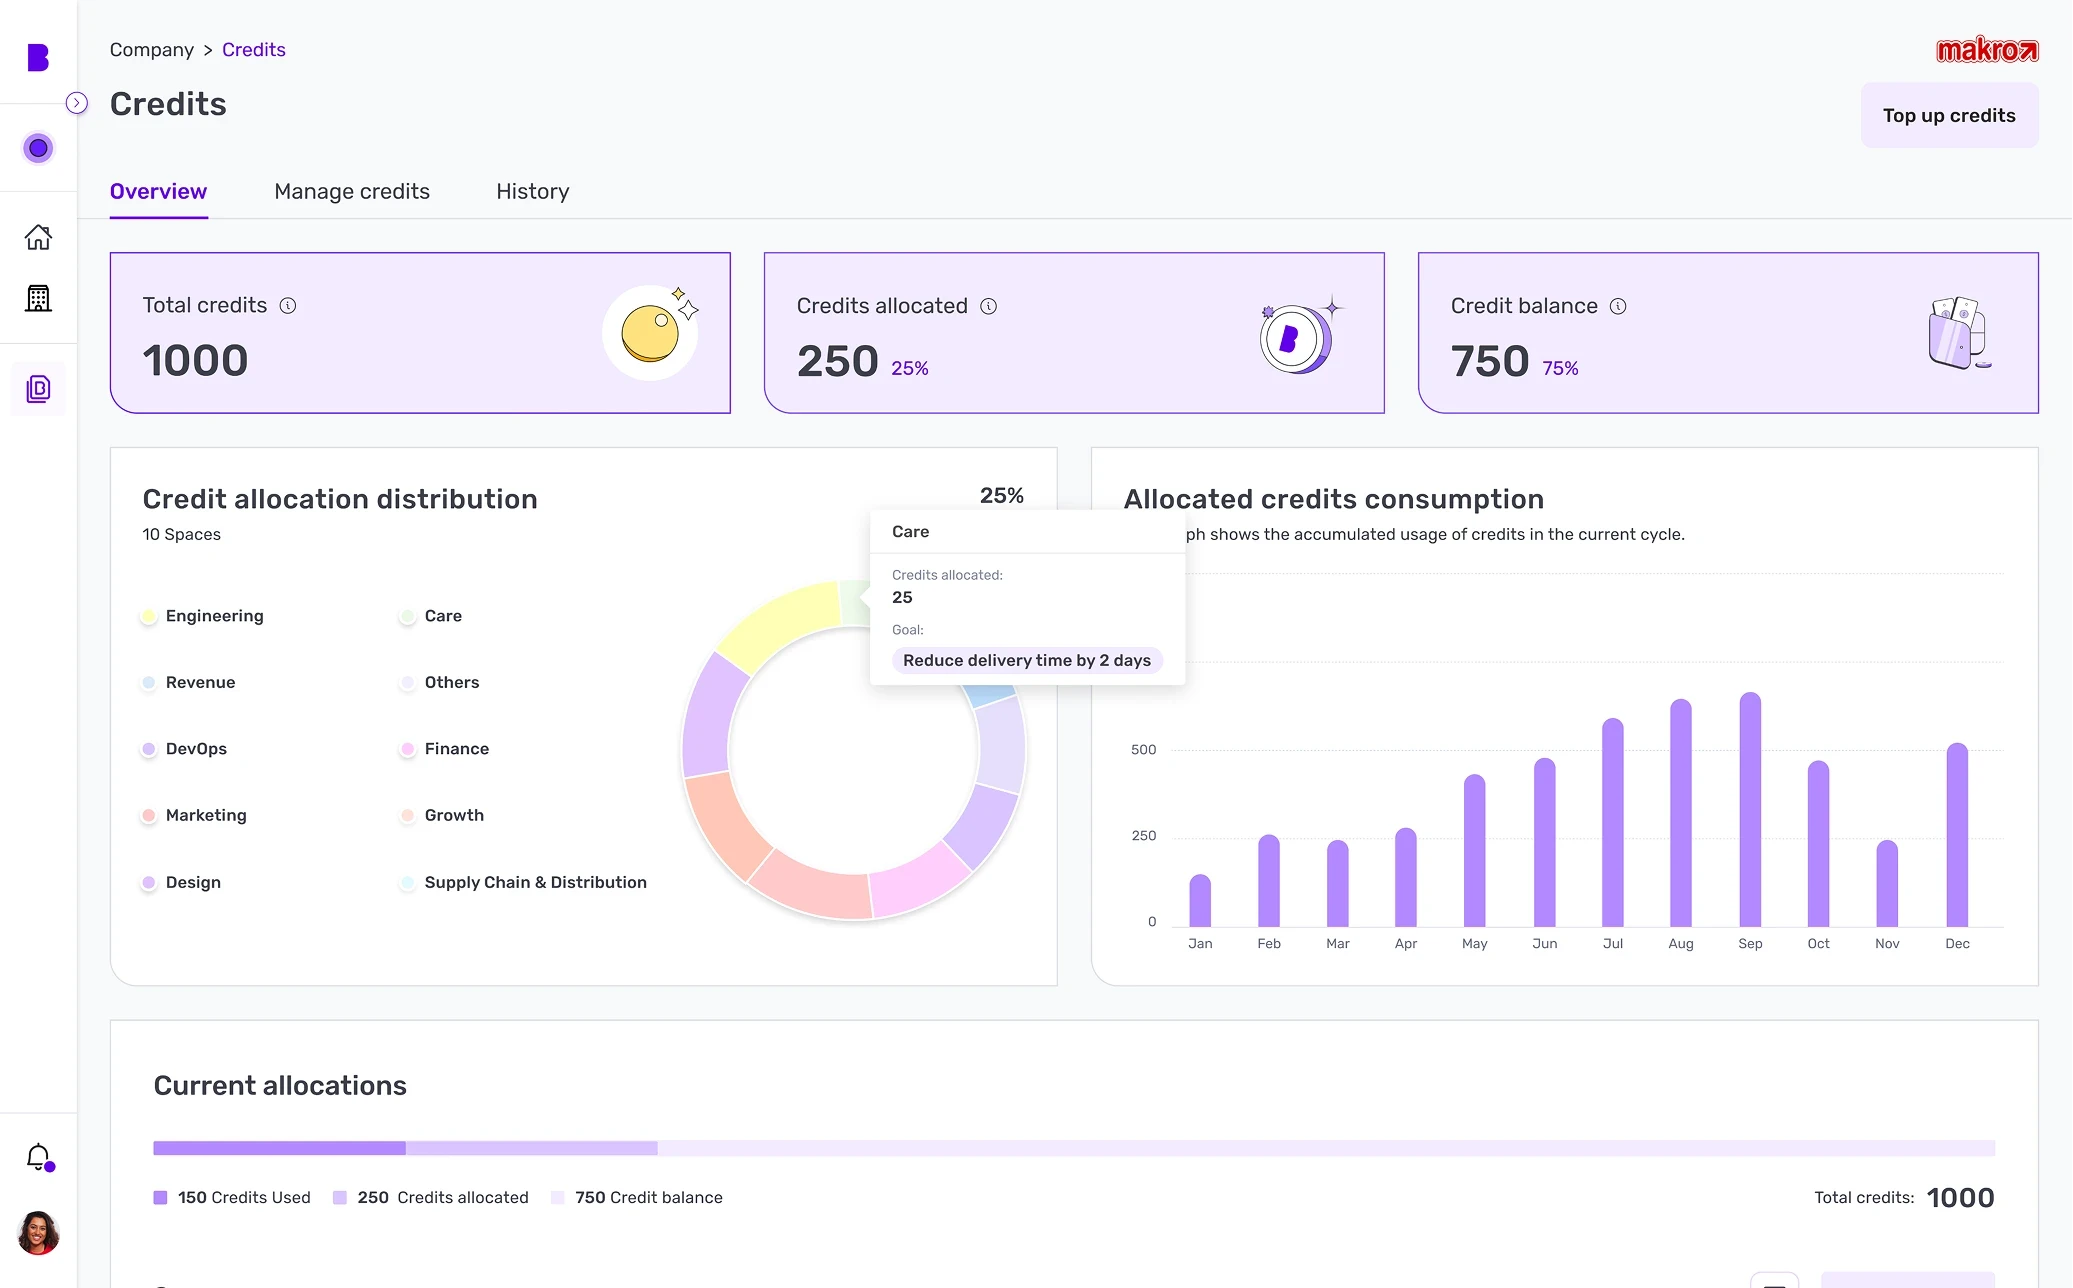Click the gold coin illustration
Viewport: 2073px width, 1288px height.
click(x=652, y=332)
